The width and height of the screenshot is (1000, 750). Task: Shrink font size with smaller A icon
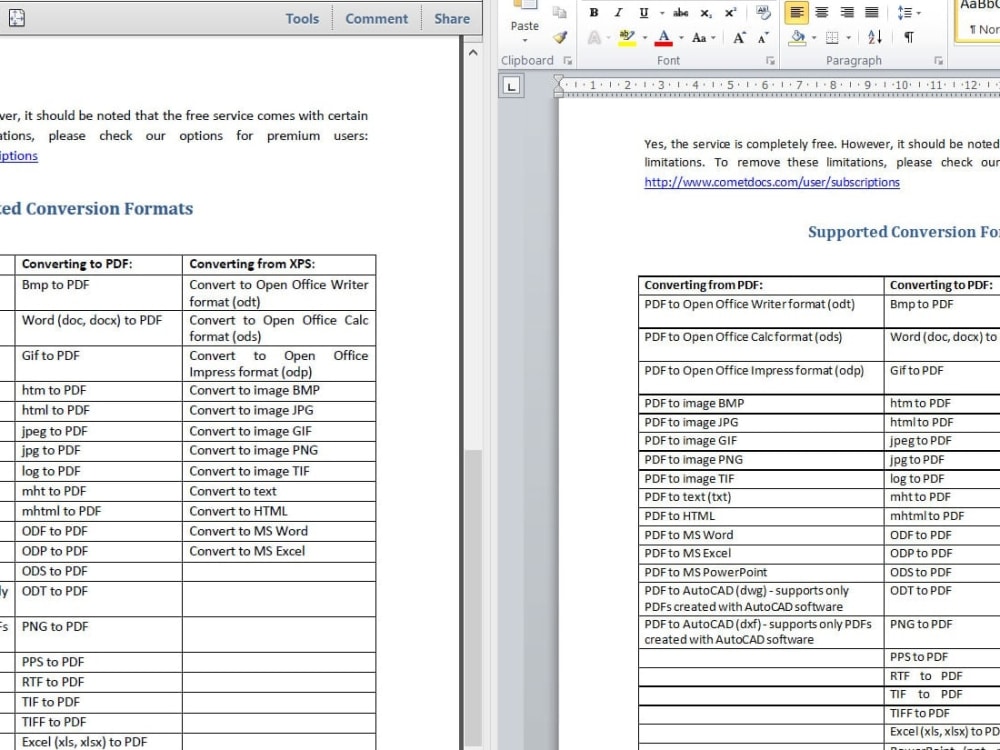(x=763, y=38)
